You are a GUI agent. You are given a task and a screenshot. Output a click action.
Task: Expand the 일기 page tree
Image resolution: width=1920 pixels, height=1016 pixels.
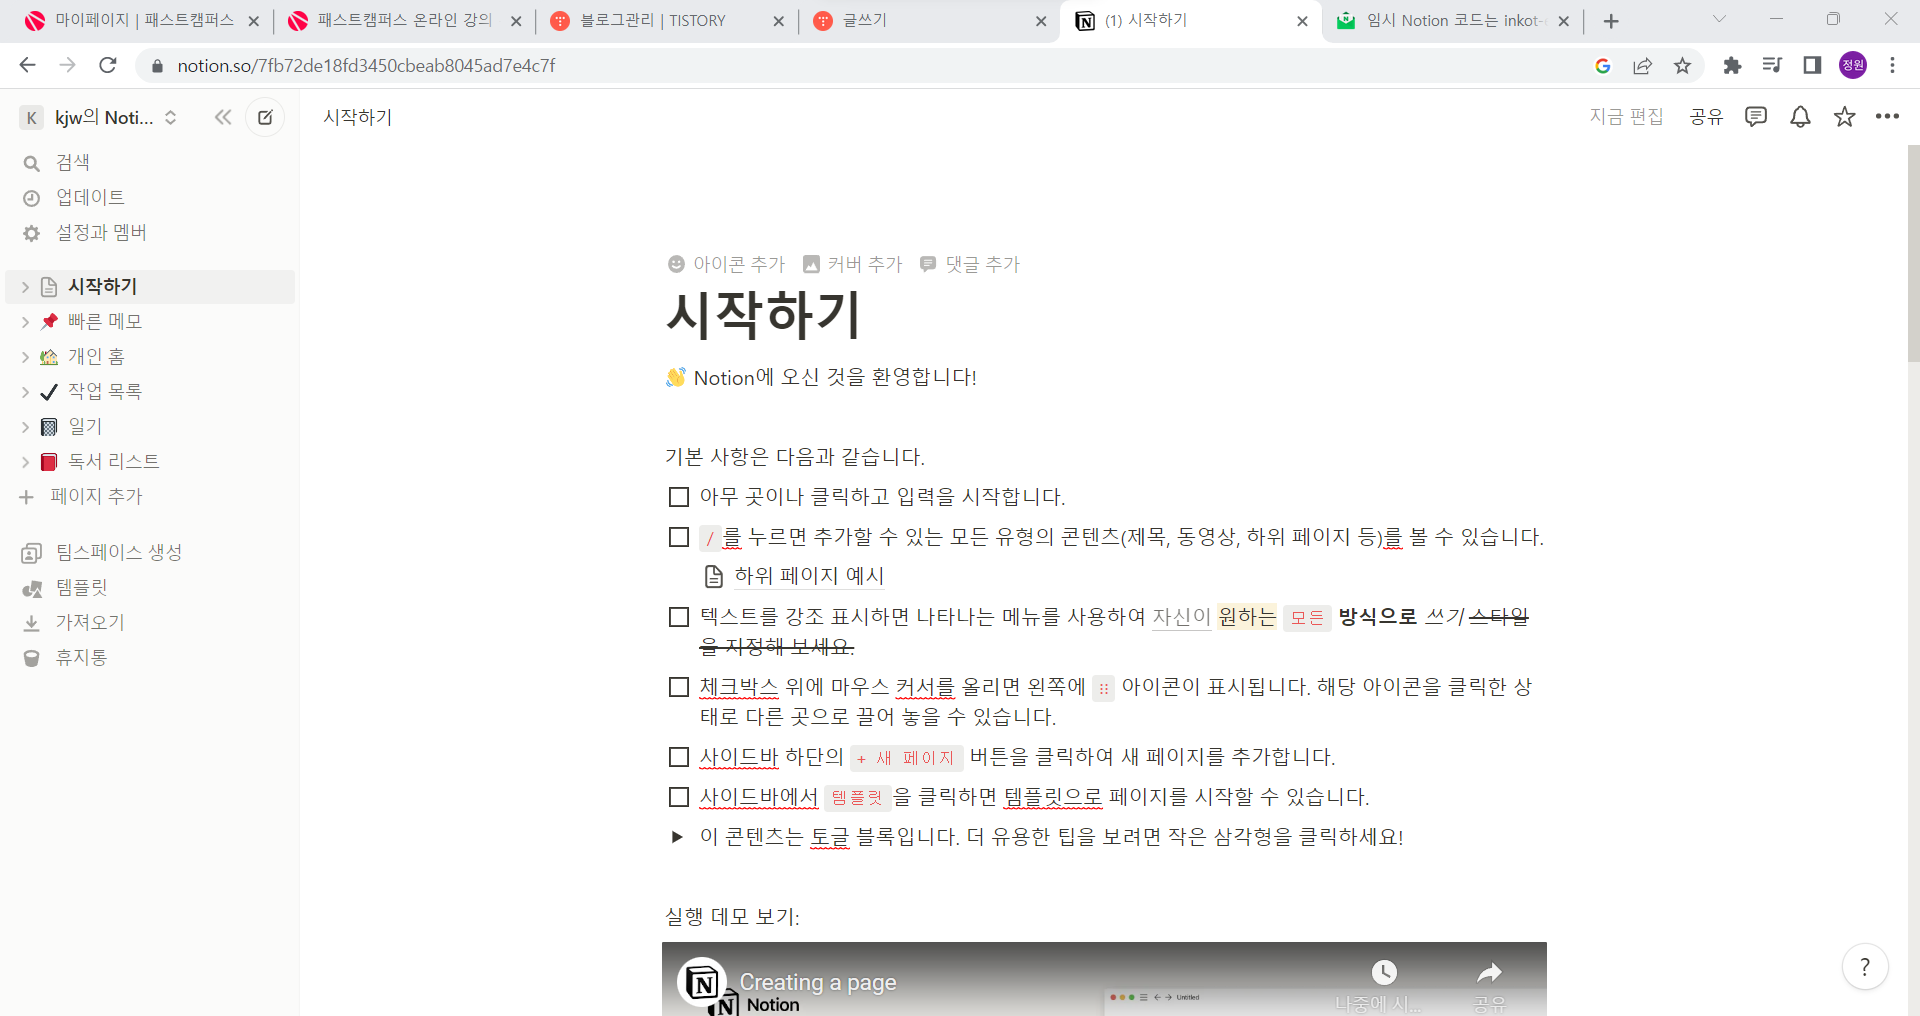[x=26, y=427]
